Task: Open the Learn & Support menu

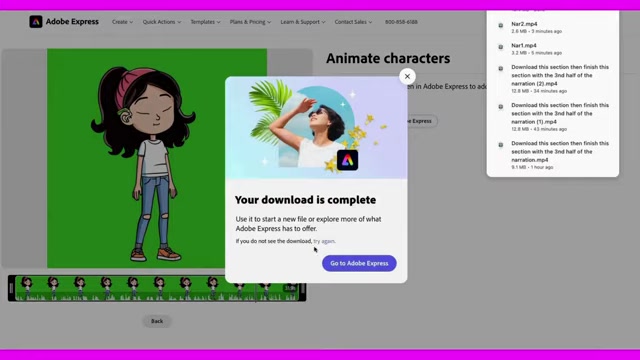Action: 303,22
